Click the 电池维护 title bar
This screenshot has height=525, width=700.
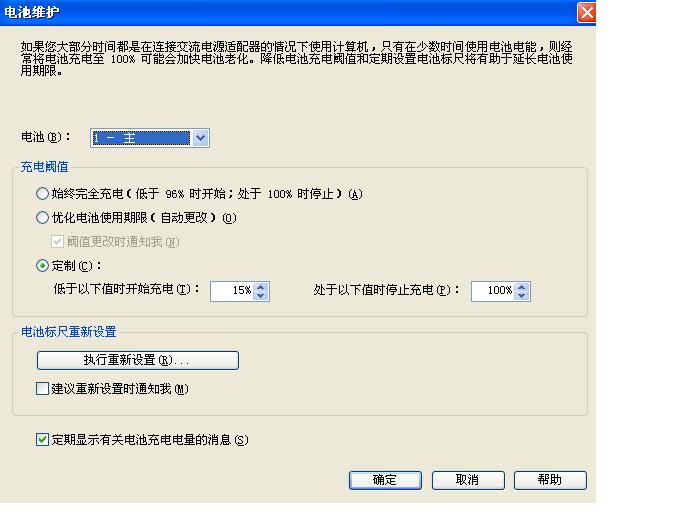coord(280,12)
